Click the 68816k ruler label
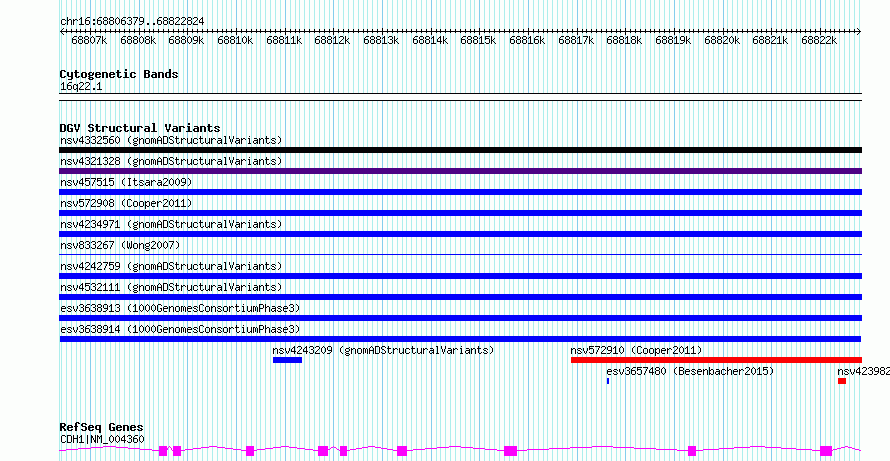Viewport: 890px width, 461px height. pyautogui.click(x=527, y=40)
